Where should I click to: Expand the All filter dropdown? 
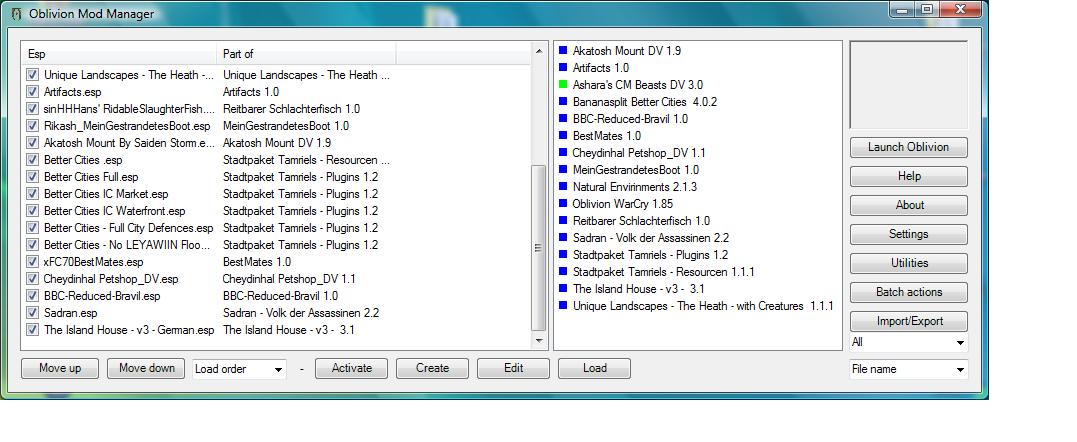tap(908, 343)
